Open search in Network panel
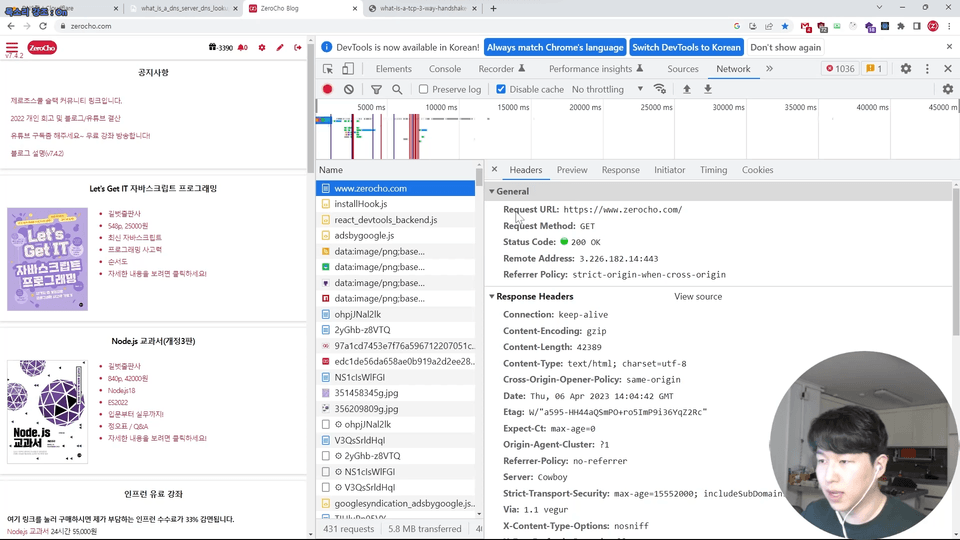The height and width of the screenshot is (540, 960). pyautogui.click(x=397, y=89)
